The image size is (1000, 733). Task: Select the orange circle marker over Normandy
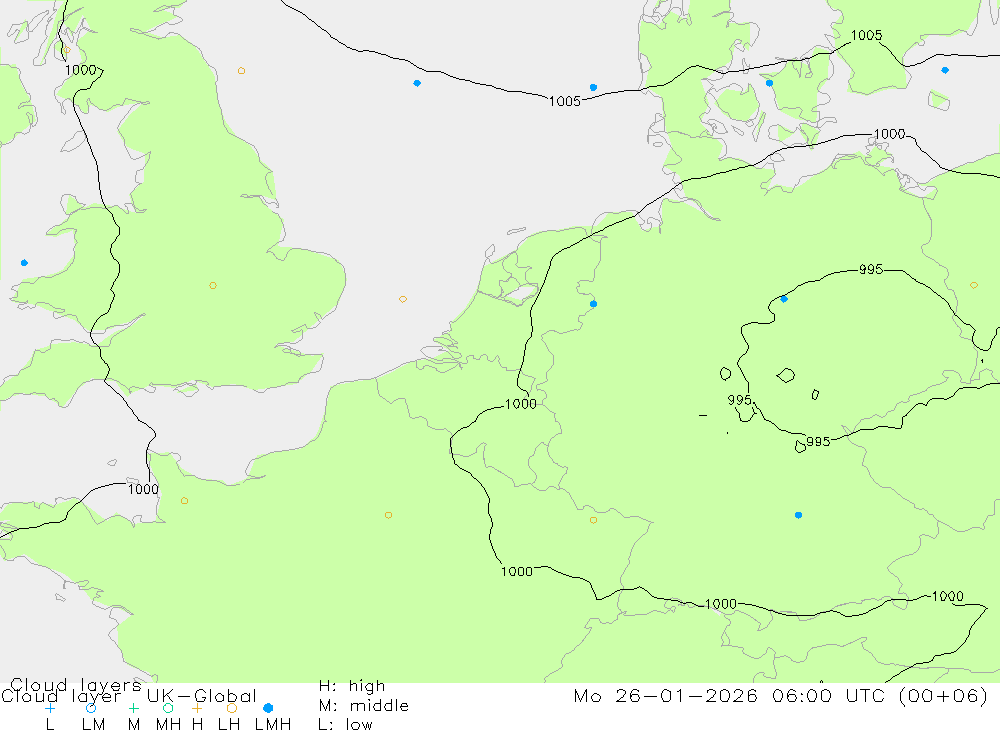point(184,501)
